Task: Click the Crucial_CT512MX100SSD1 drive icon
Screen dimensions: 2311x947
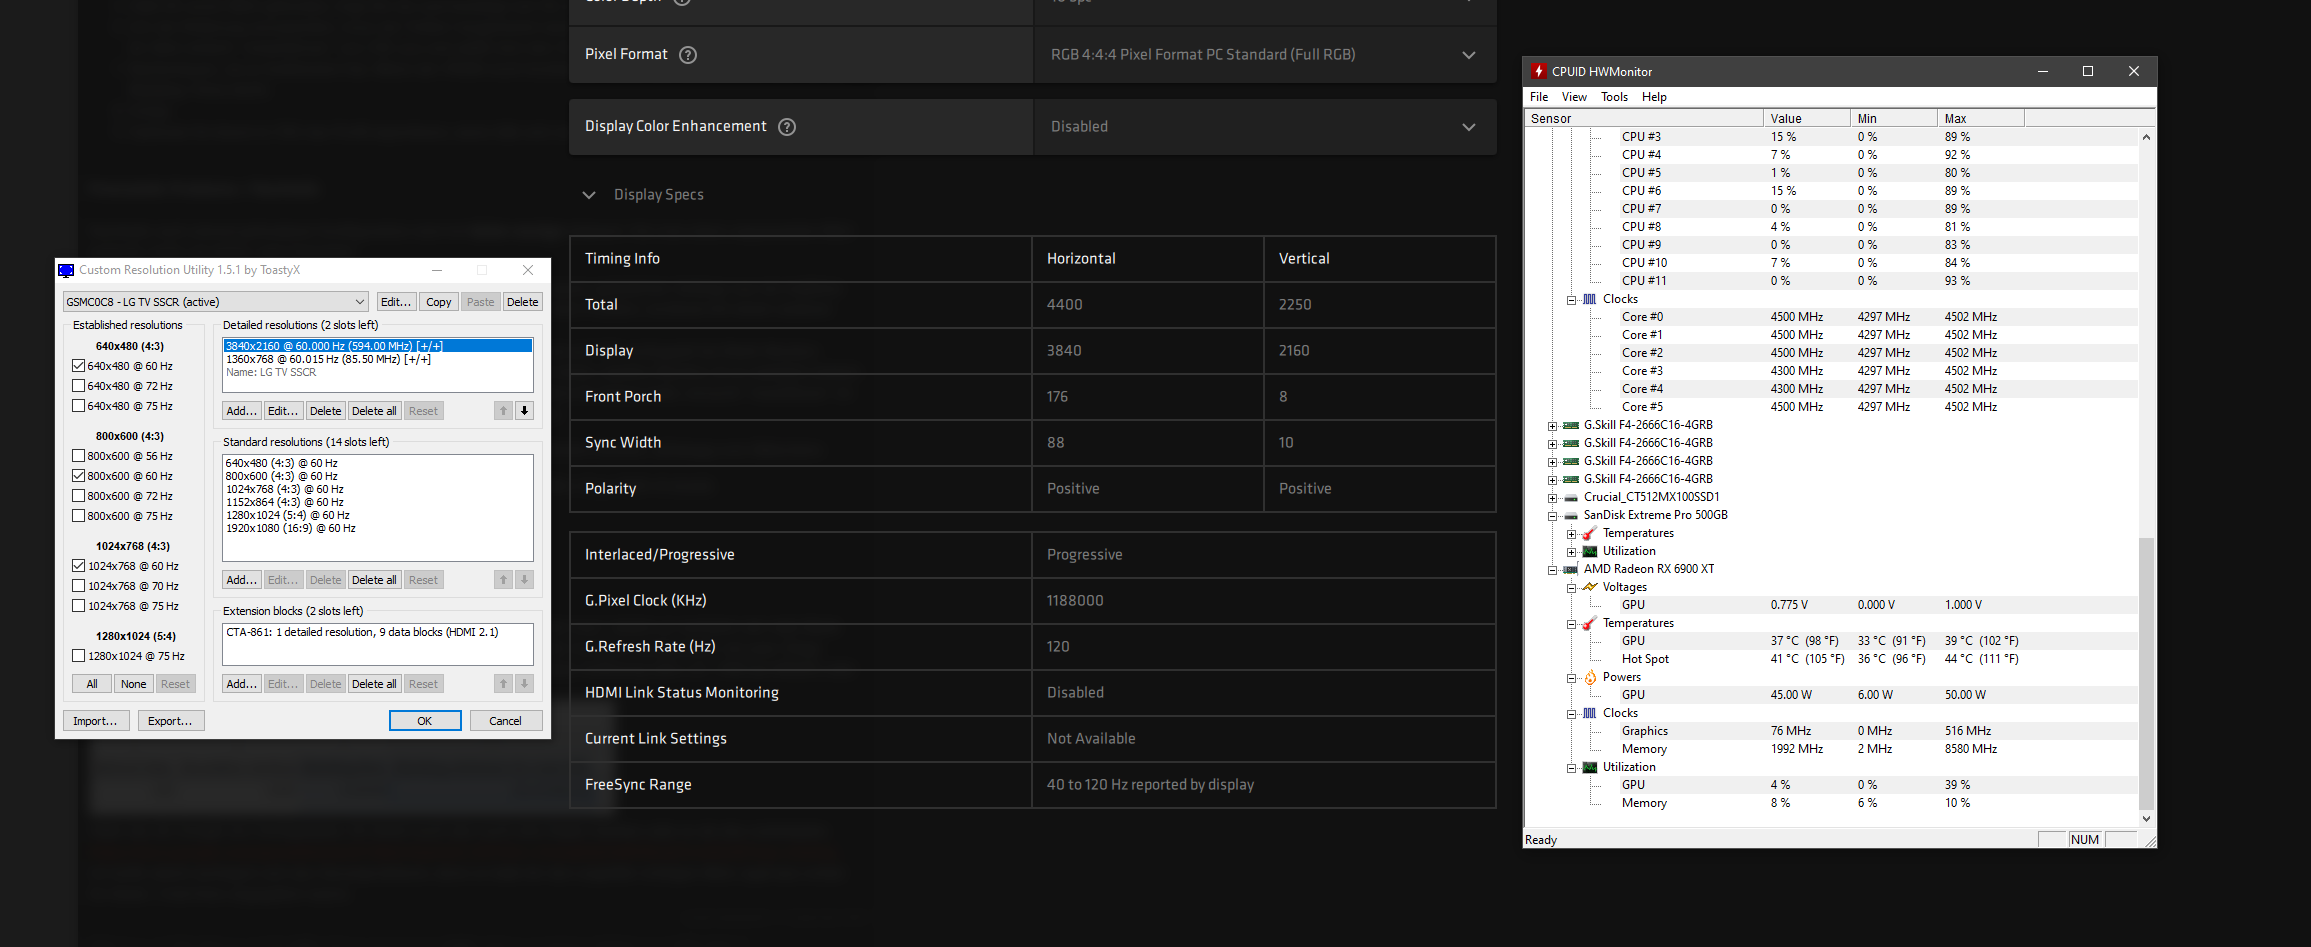Action: 1571,497
